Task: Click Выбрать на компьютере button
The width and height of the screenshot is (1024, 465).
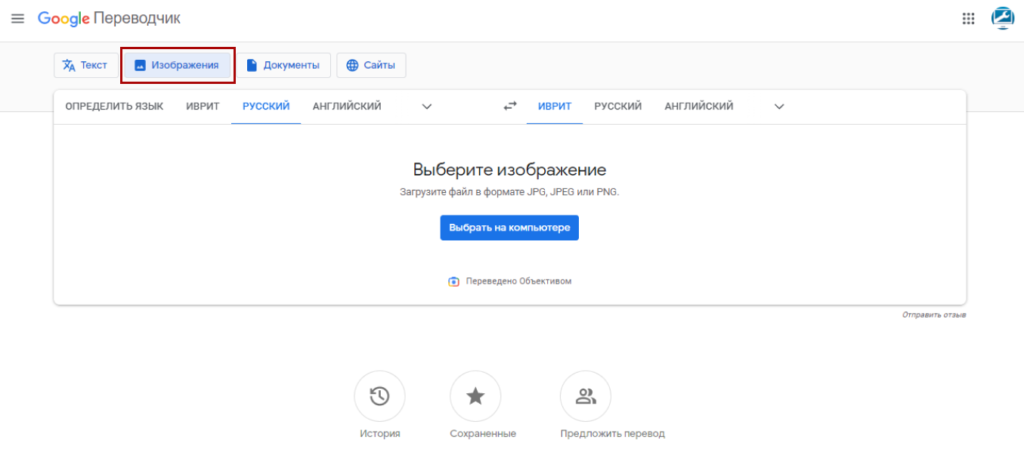Action: coord(509,228)
